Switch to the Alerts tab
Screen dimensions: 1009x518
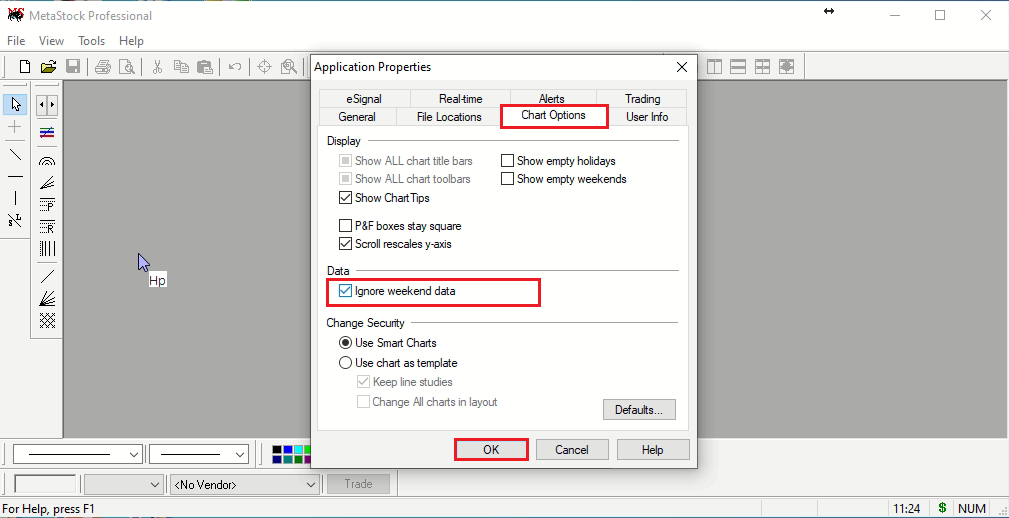click(551, 98)
